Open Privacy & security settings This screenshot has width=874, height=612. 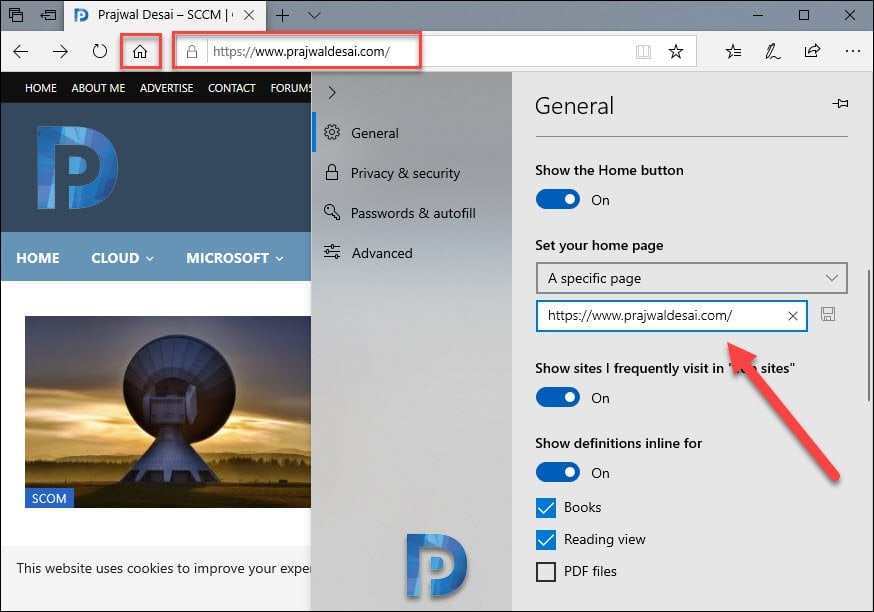coord(411,173)
